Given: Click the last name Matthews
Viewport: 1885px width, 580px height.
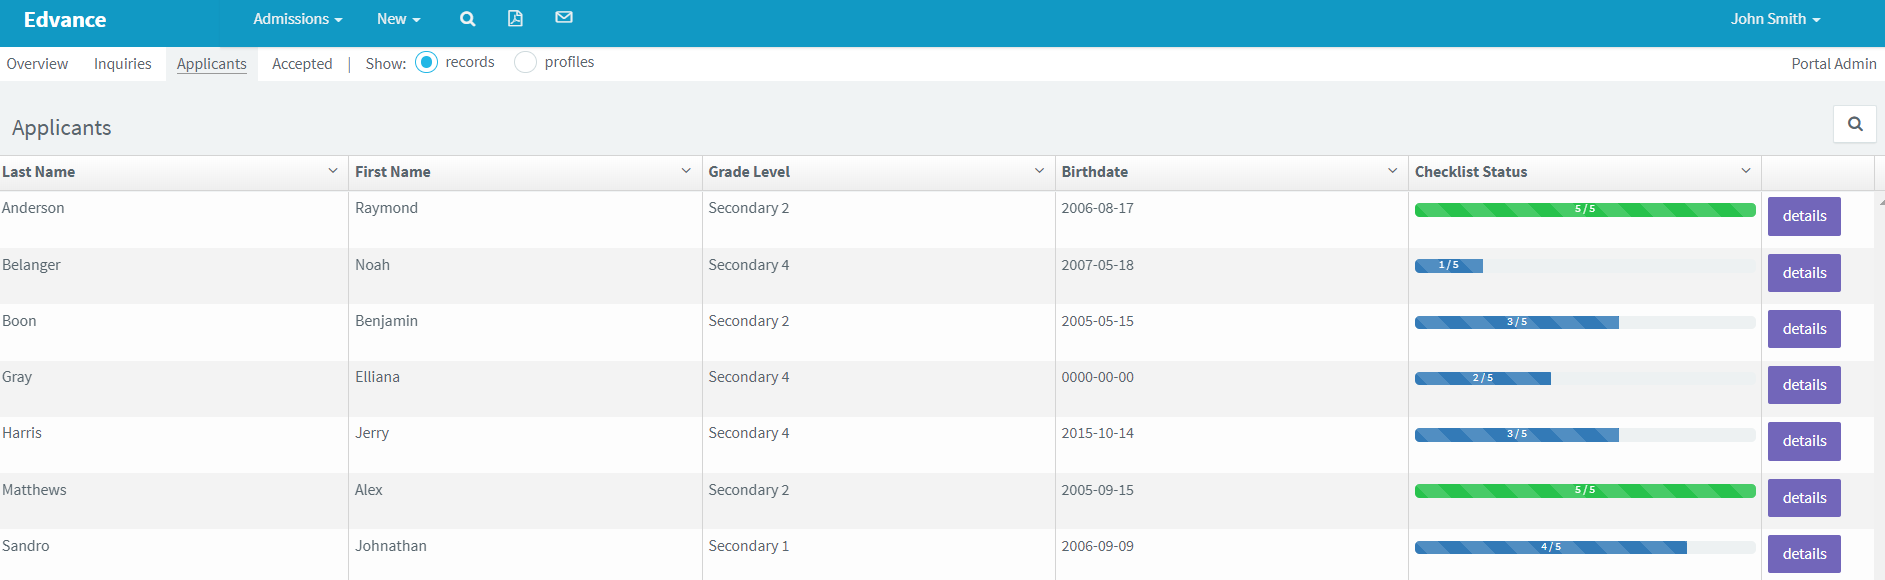Looking at the screenshot, I should point(34,490).
